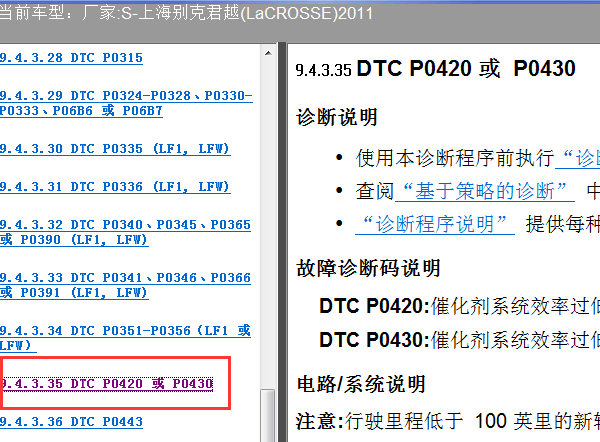The height and width of the screenshot is (442, 600).
Task: Open 9.4.3.32 DTC P0340、P0345、P0365 link
Action: [126, 232]
